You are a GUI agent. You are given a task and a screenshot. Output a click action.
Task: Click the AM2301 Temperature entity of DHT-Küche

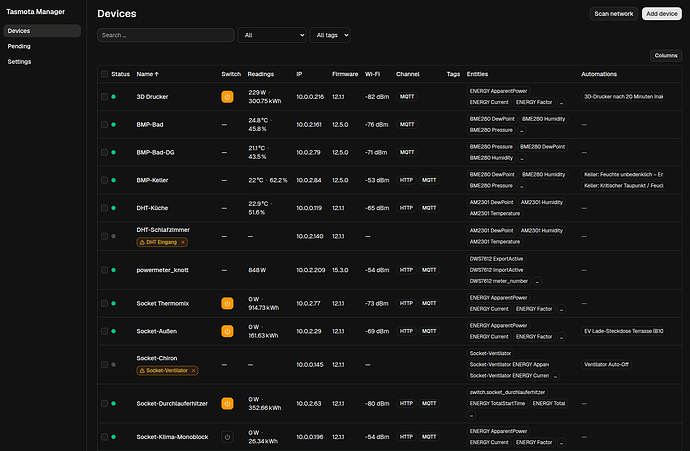[495, 214]
